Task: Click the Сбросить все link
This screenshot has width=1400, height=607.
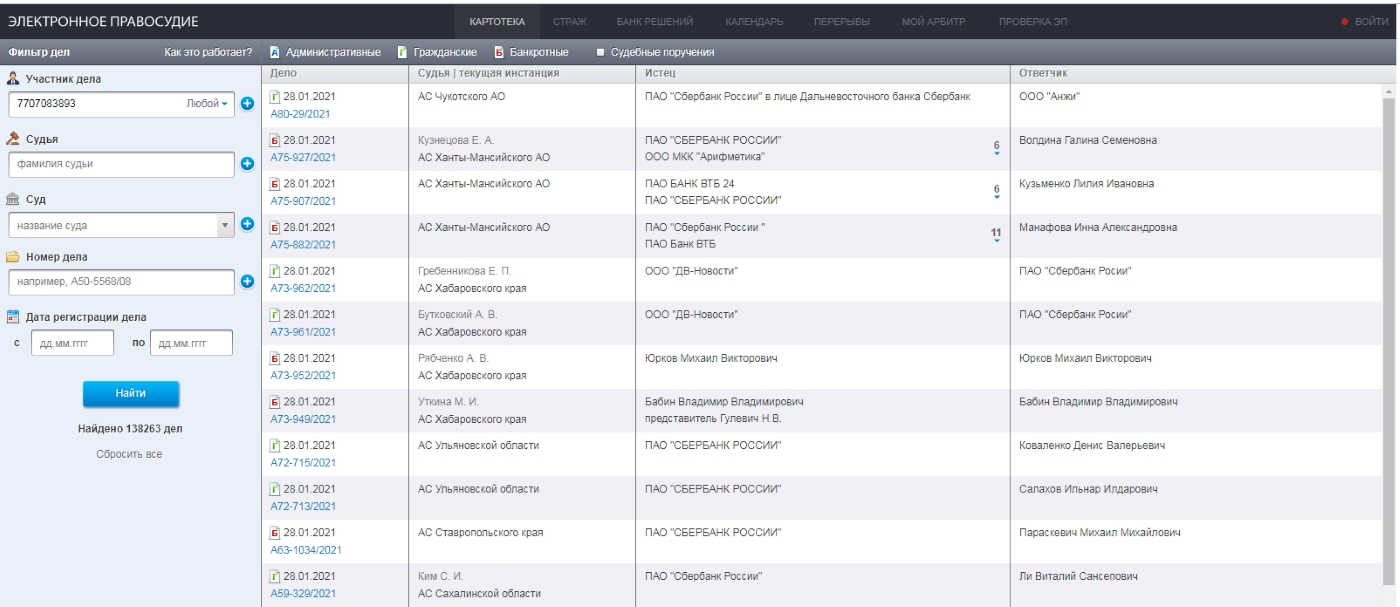Action: (130, 454)
